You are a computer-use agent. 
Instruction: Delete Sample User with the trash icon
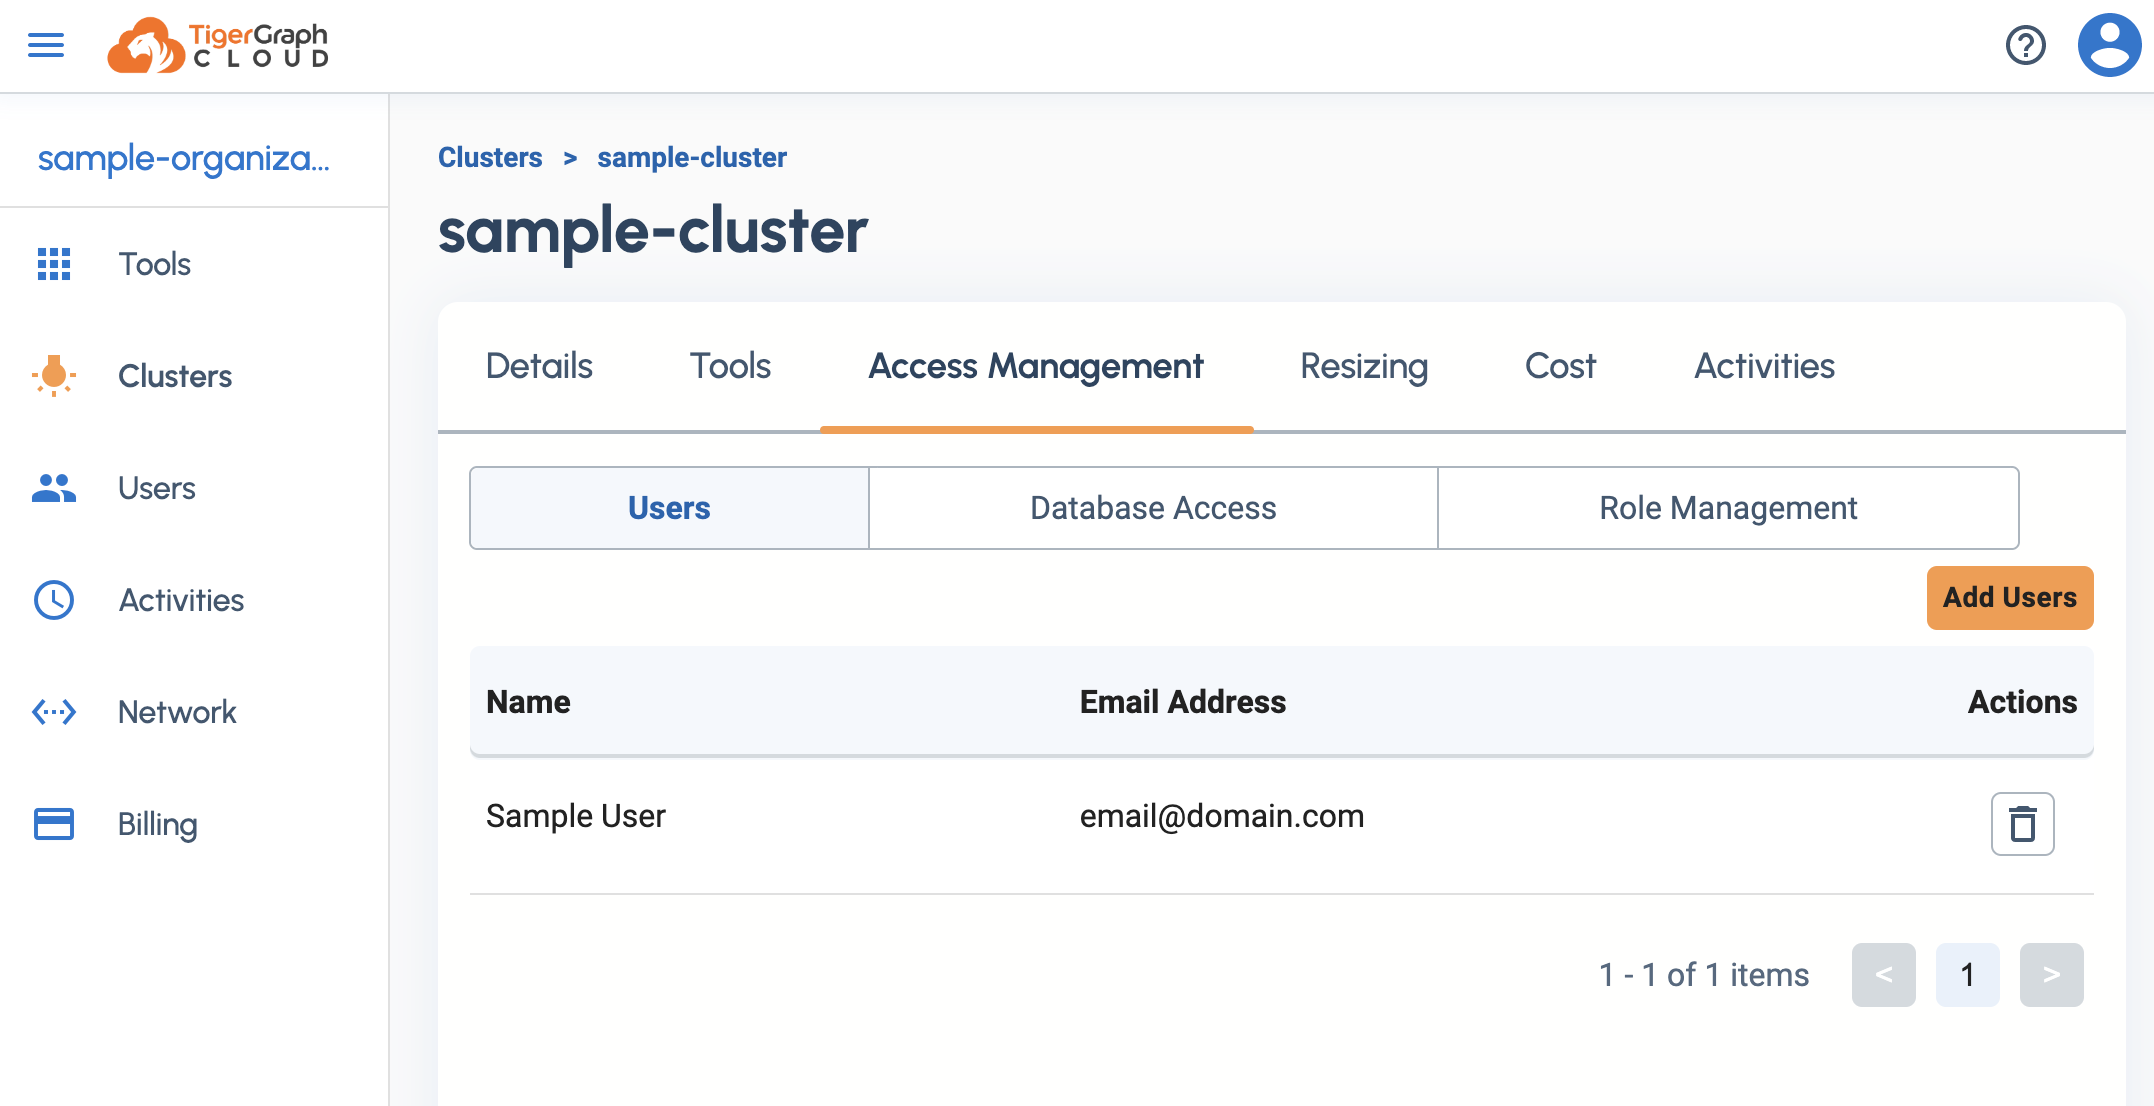[2022, 823]
